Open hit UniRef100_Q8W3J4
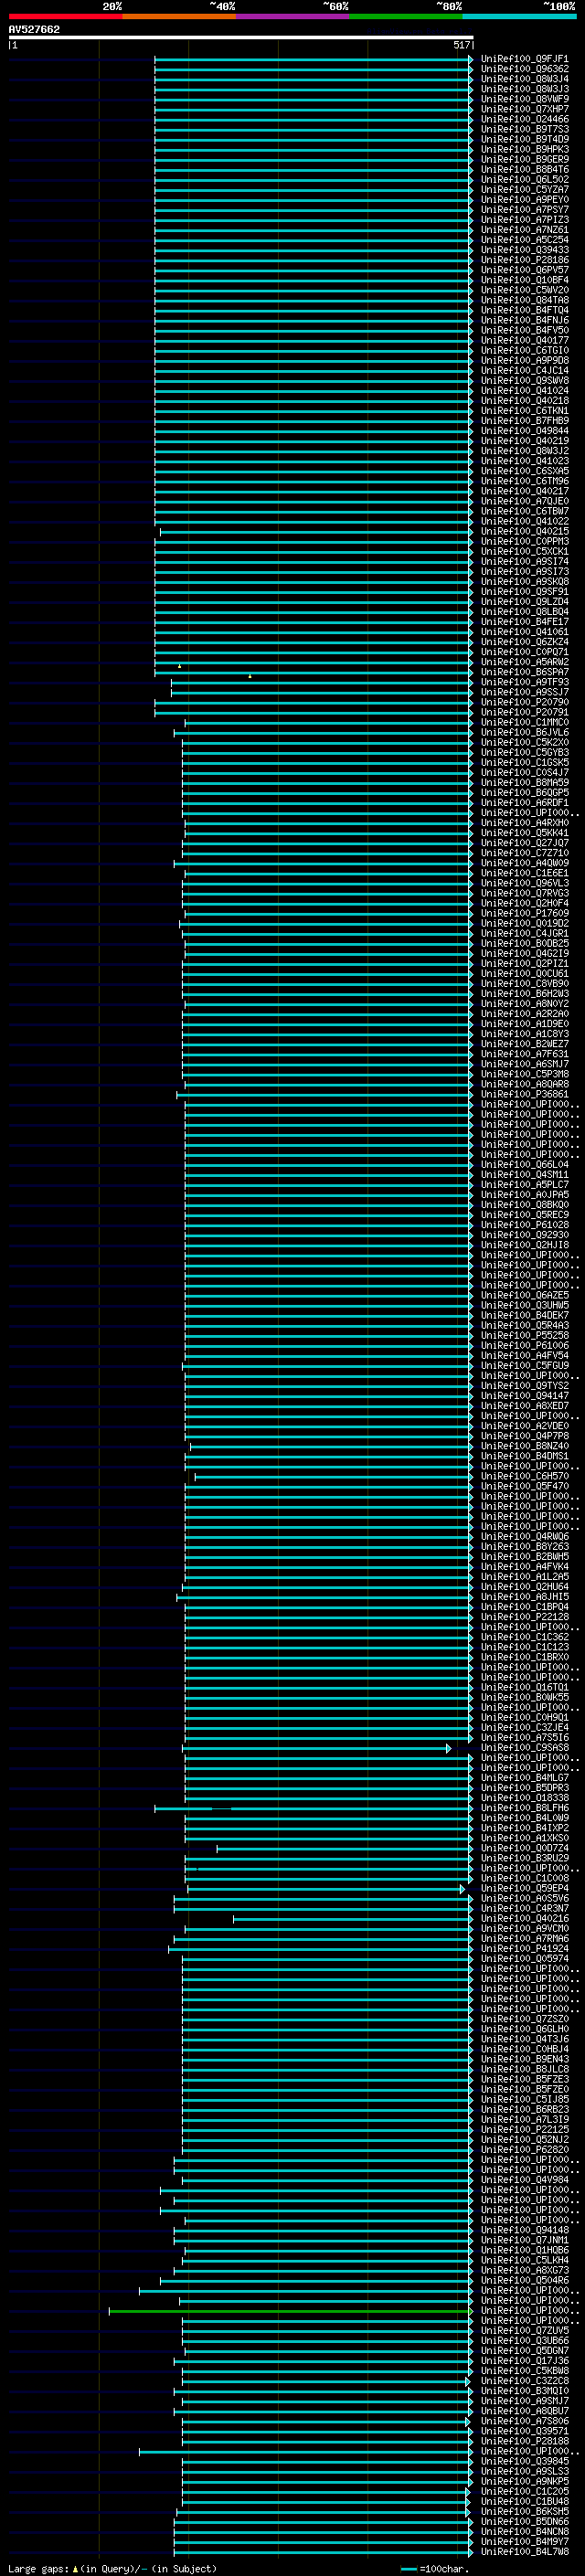The width and height of the screenshot is (585, 2576). [x=524, y=79]
